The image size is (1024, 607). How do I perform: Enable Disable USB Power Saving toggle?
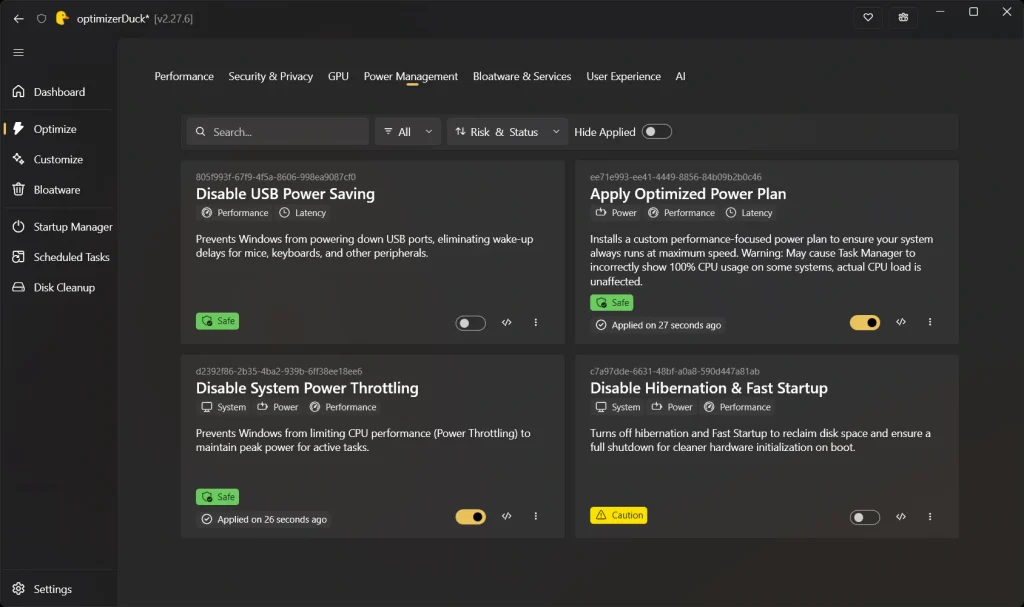pos(470,323)
